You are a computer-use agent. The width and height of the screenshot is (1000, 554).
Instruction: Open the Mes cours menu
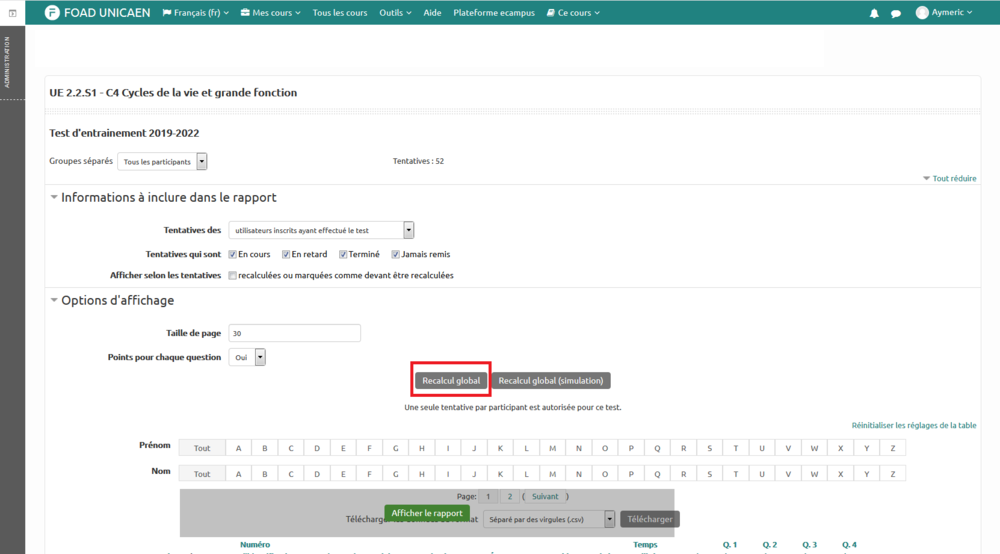coord(271,13)
